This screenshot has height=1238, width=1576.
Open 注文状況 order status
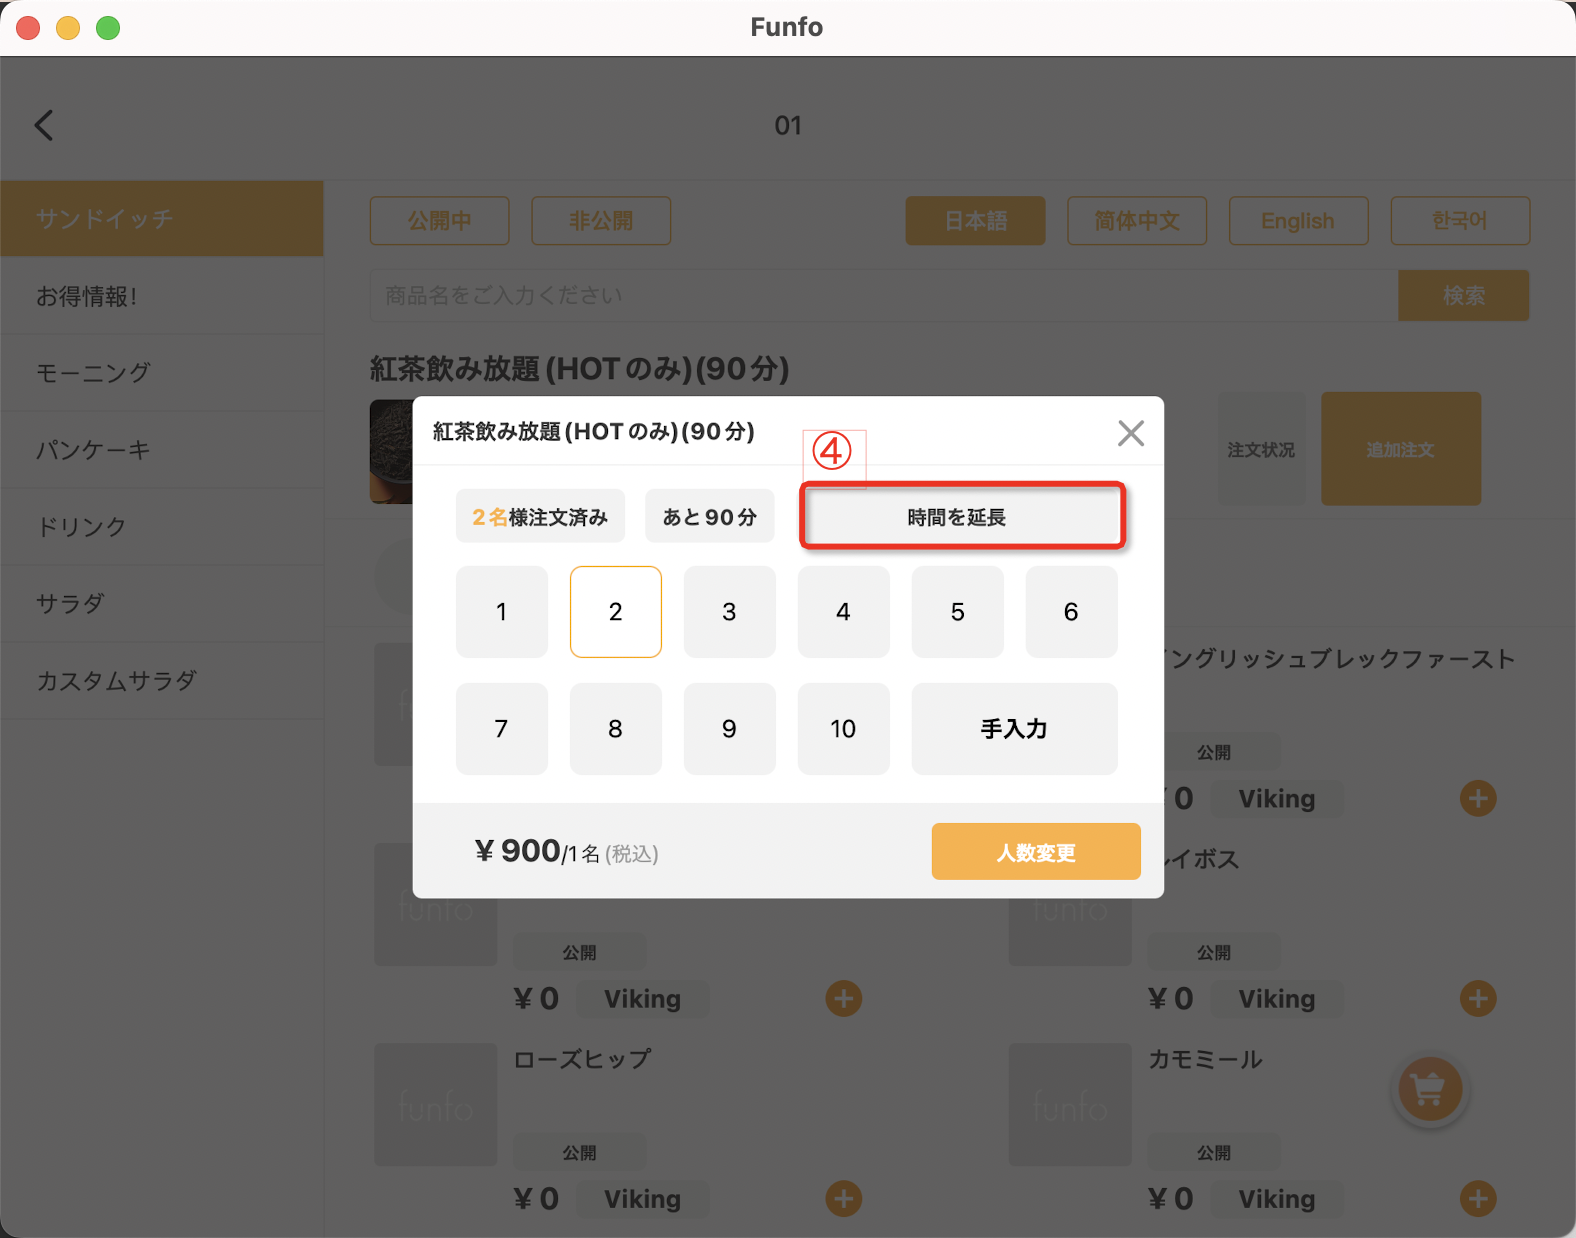[x=1261, y=449]
